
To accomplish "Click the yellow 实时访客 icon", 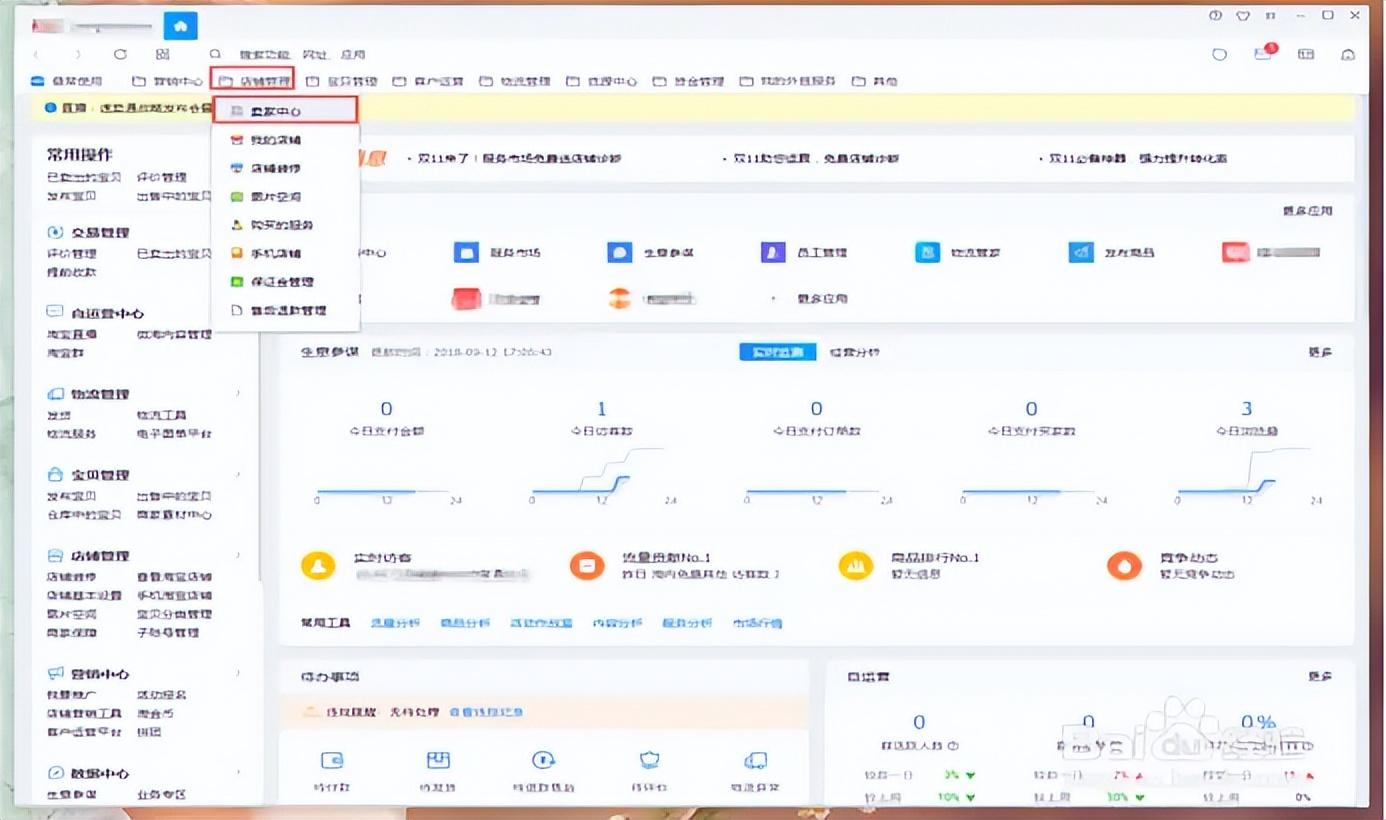I will 318,566.
